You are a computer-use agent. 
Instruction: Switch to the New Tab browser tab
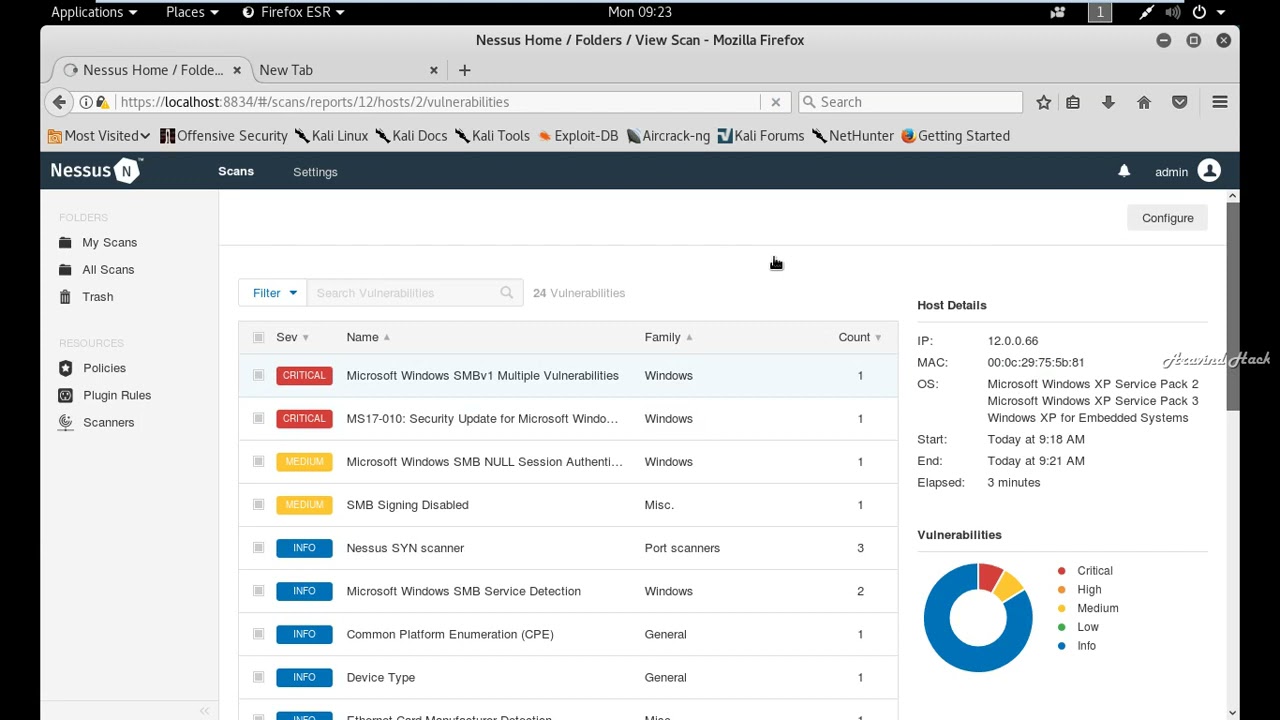pyautogui.click(x=346, y=70)
